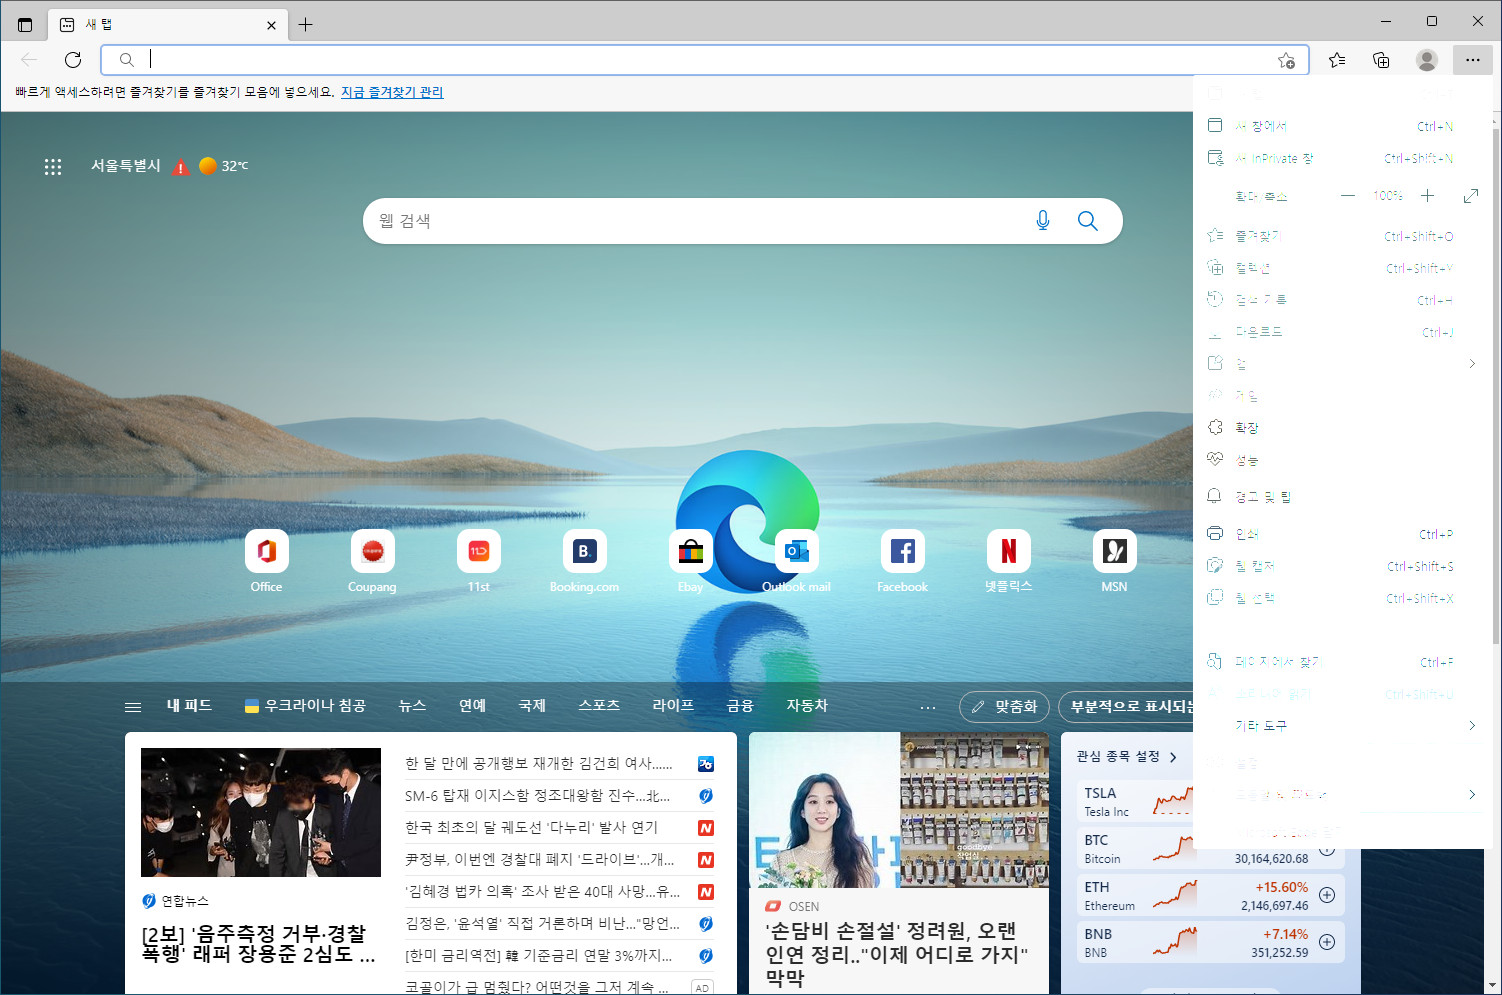Switch to 연예 feed tab
Image resolution: width=1502 pixels, height=995 pixels.
pos(472,706)
